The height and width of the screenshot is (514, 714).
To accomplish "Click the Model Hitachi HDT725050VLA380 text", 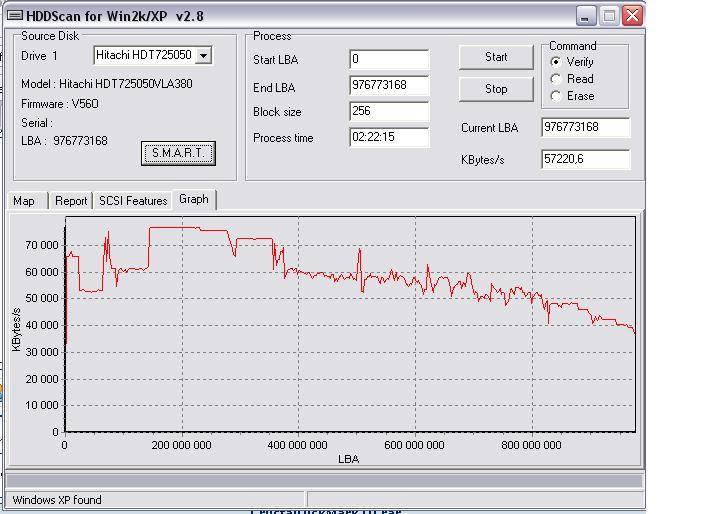I will [x=107, y=84].
